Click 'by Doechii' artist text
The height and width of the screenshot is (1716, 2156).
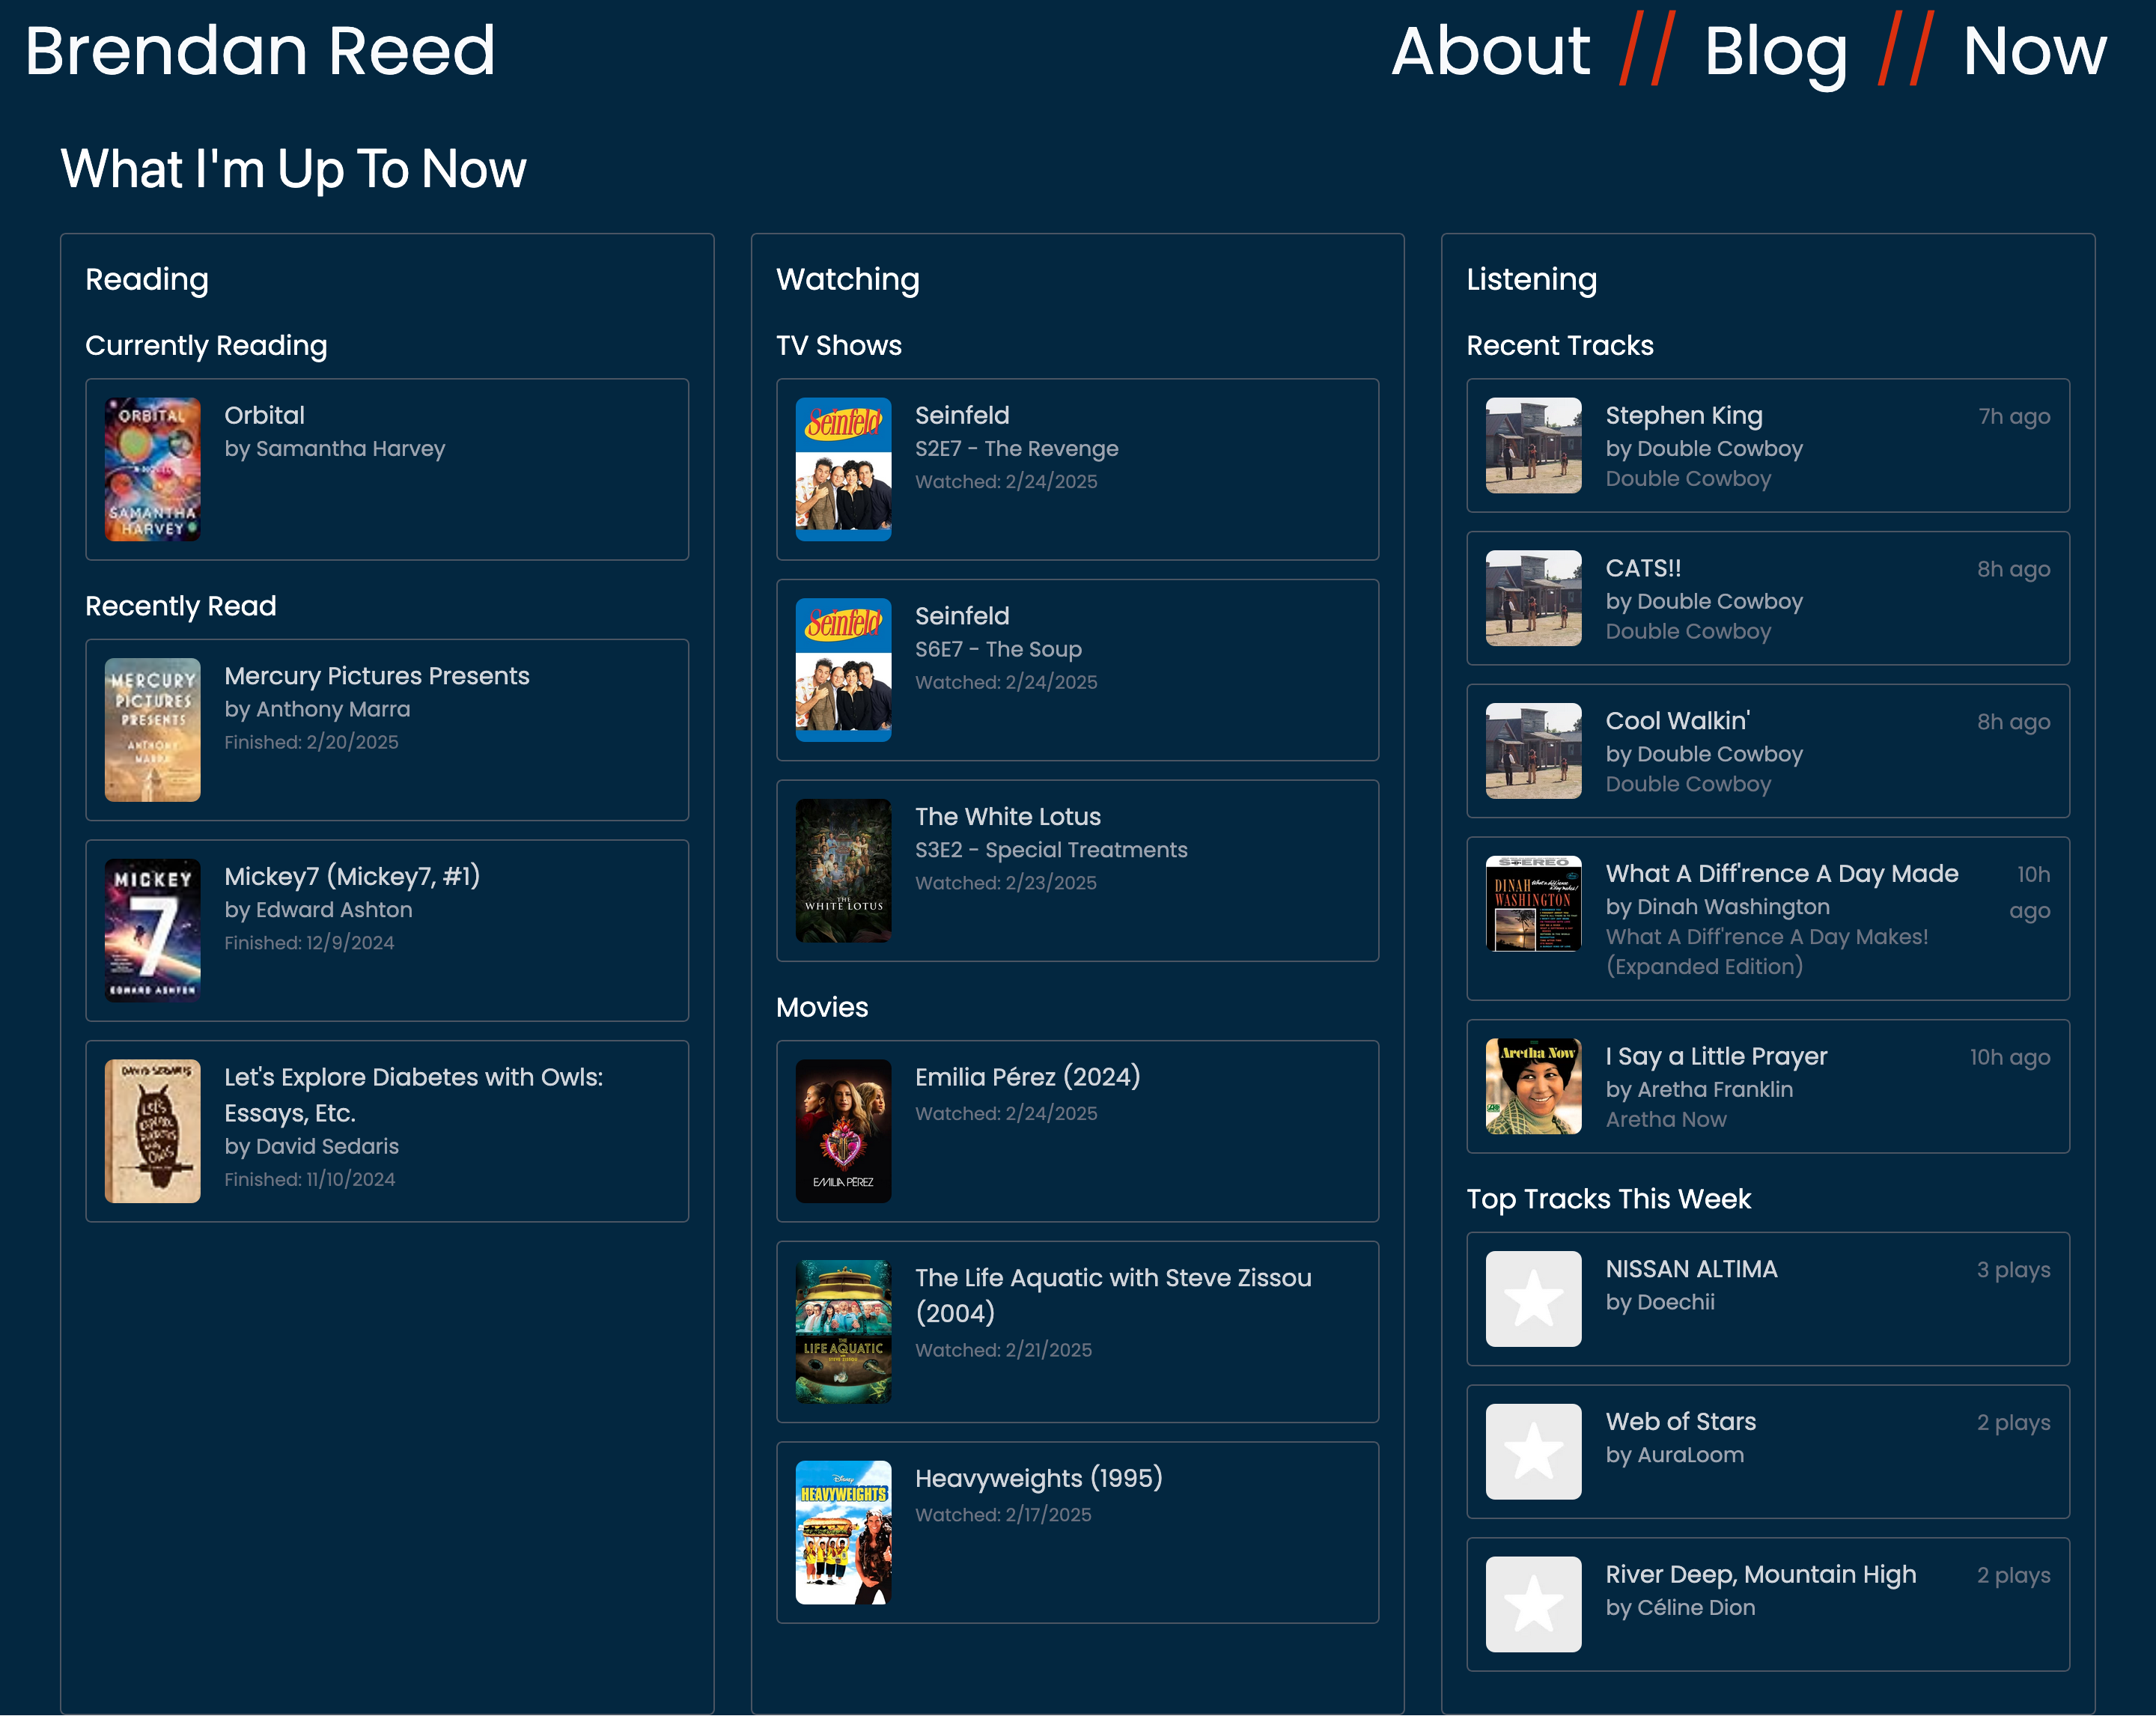(x=1660, y=1302)
